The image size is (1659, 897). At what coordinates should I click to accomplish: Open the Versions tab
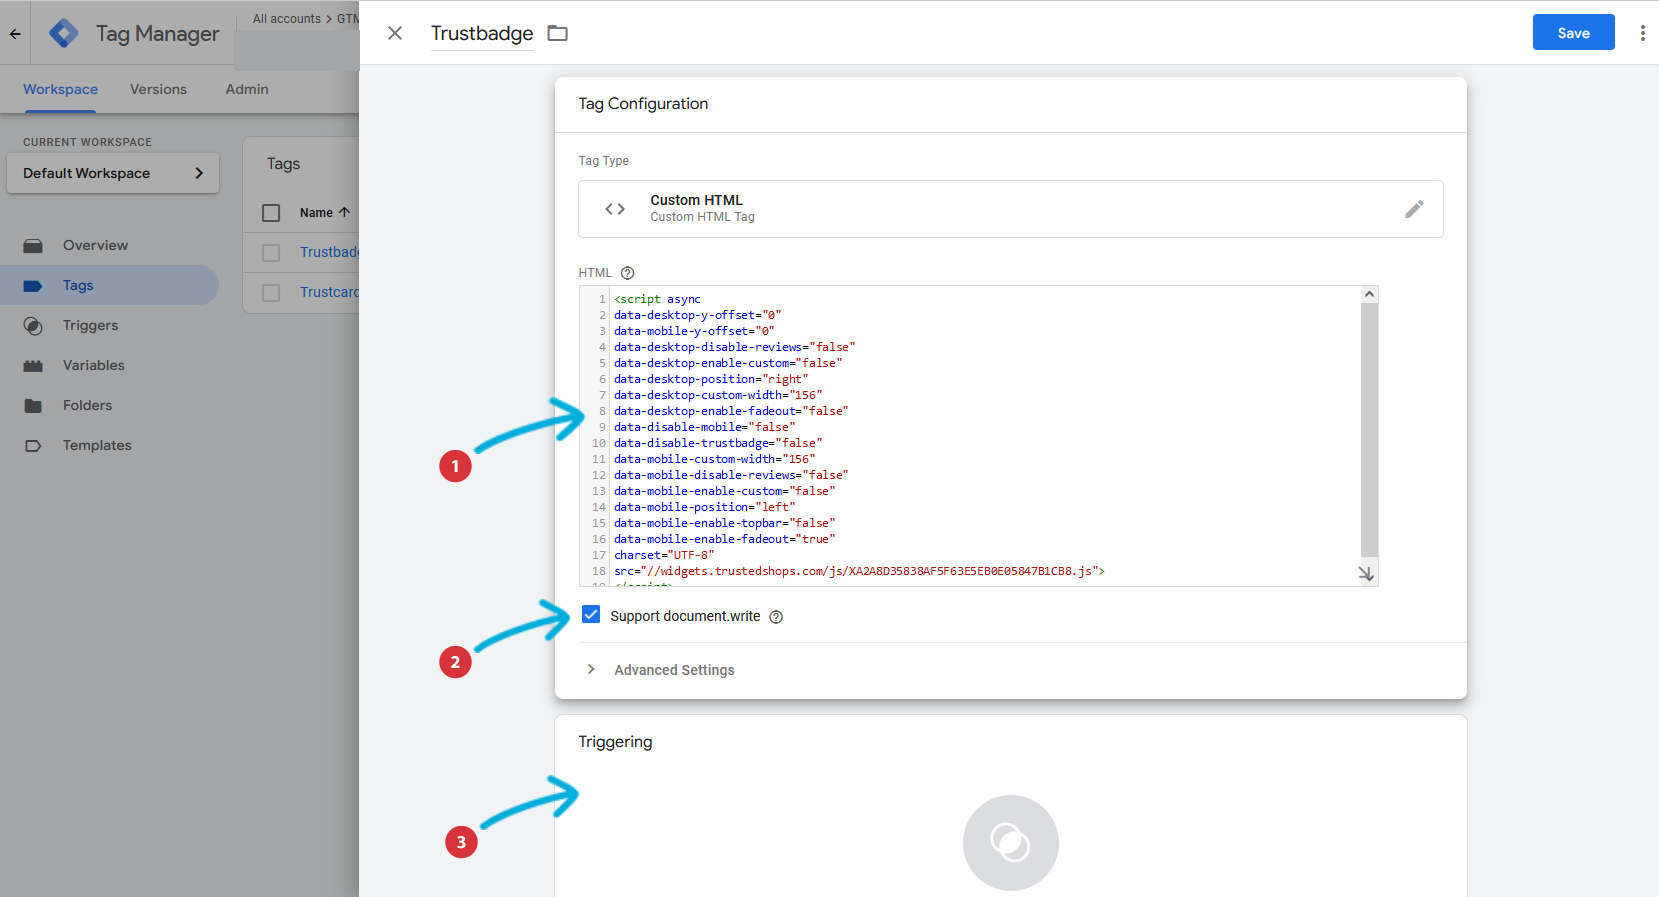[x=158, y=89]
